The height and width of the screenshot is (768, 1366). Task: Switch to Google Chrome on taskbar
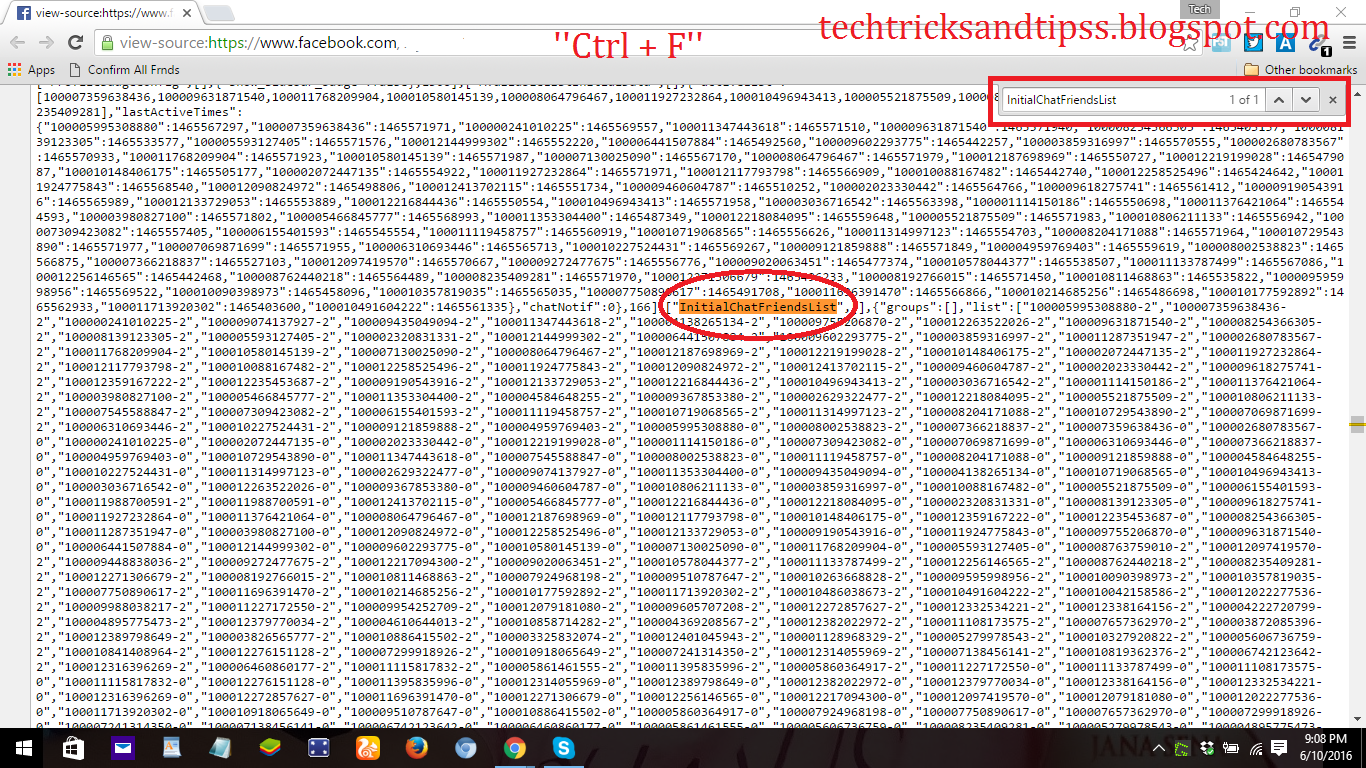point(514,747)
